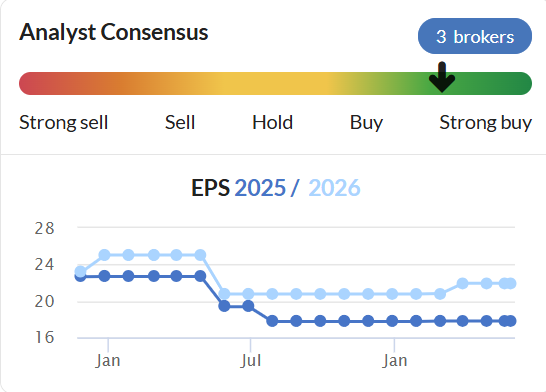
Task: Select the Hold rating label
Action: [272, 123]
